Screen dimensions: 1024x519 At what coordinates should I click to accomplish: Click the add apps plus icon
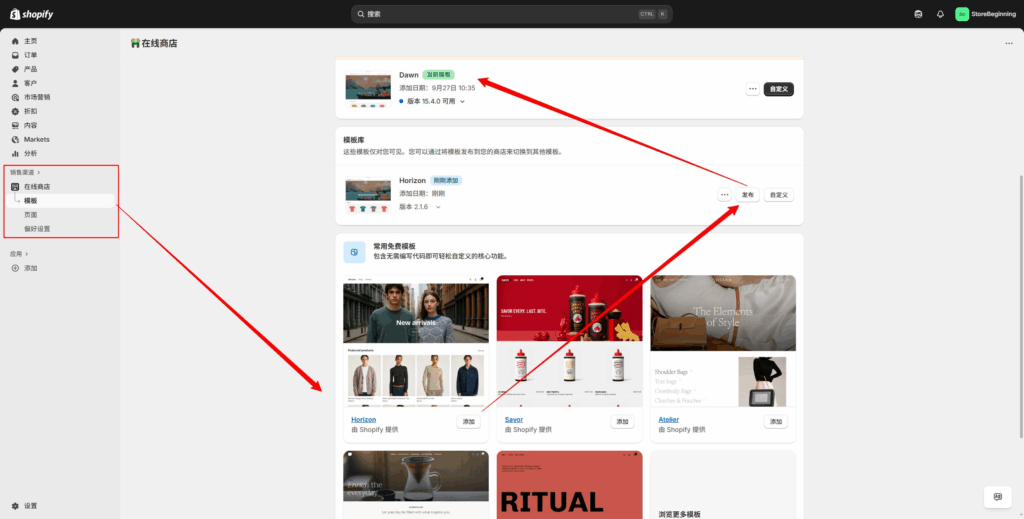(15, 268)
